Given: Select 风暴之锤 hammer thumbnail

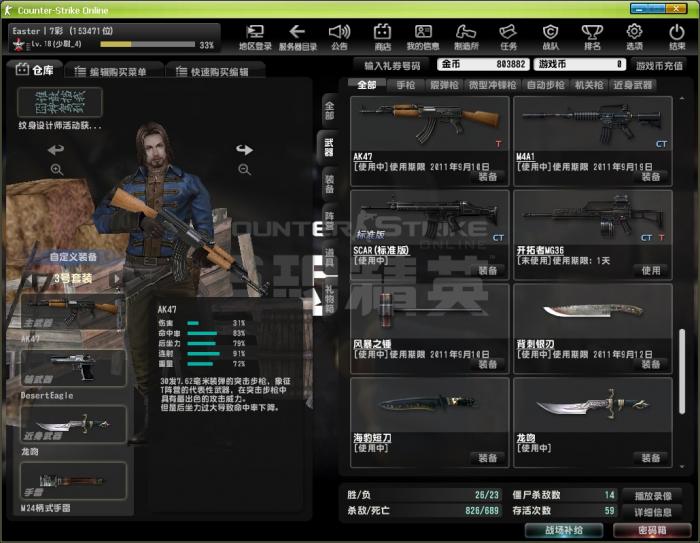Looking at the screenshot, I should click(429, 311).
